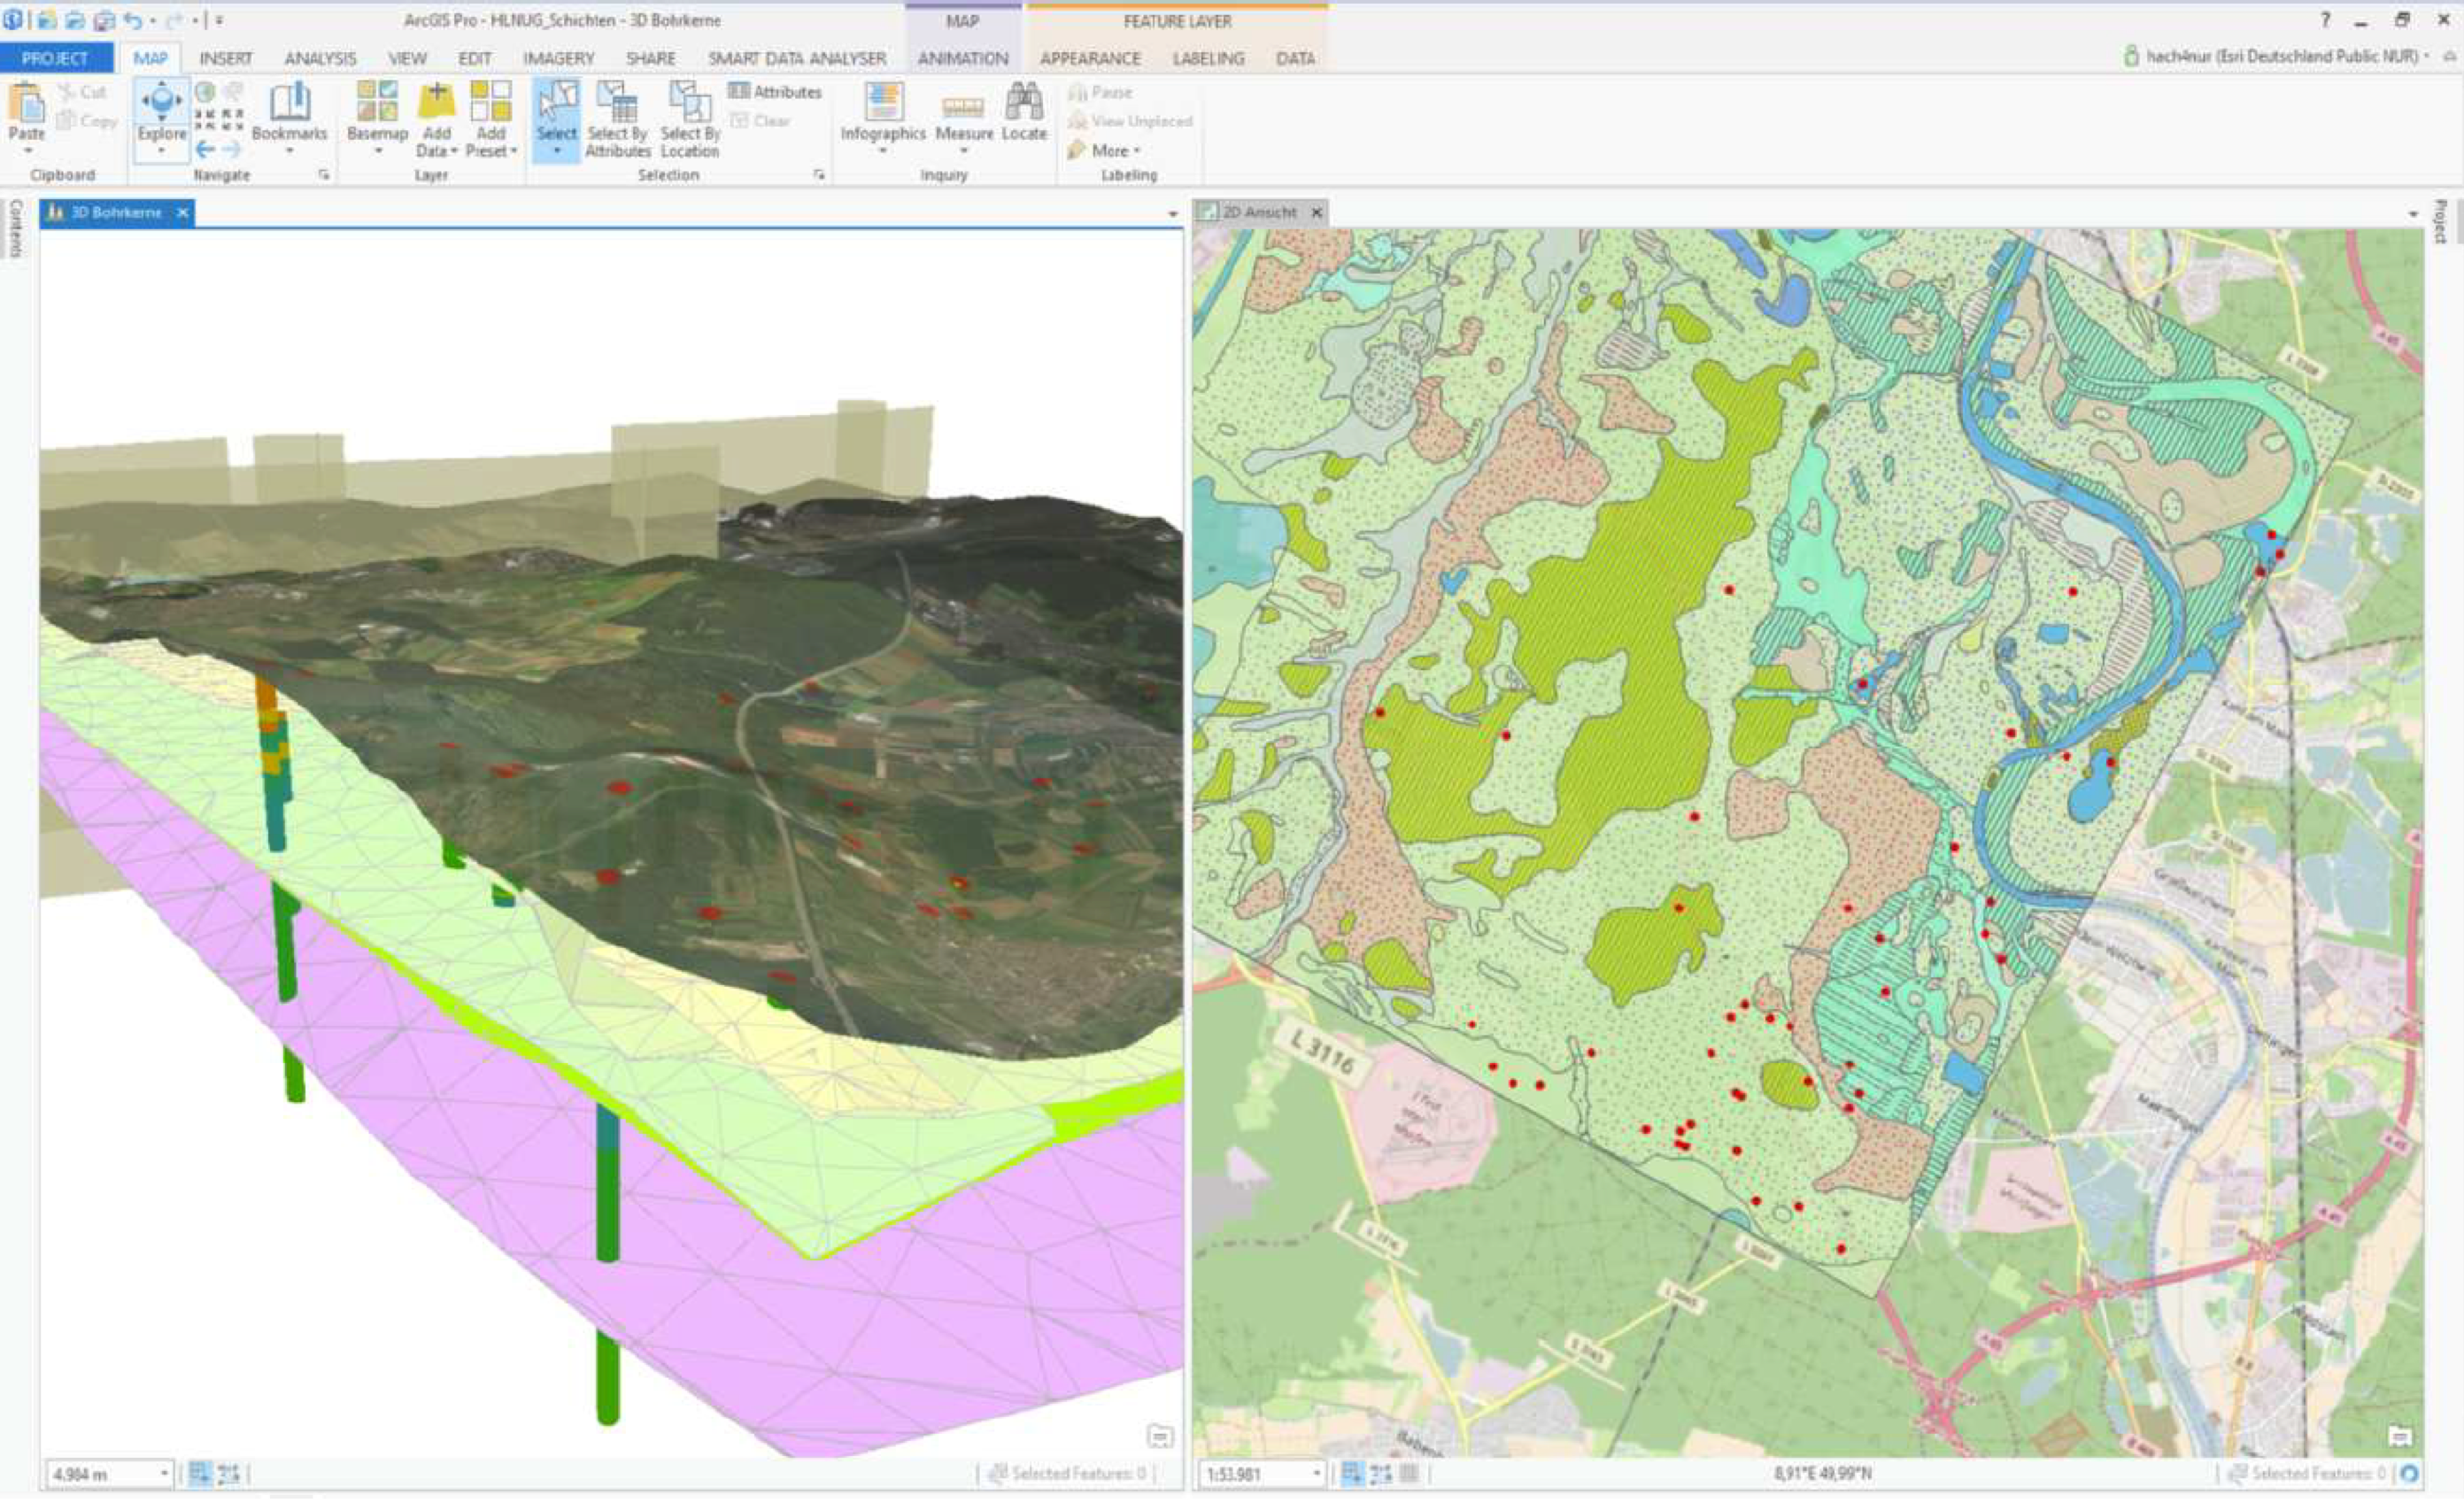Image resolution: width=2464 pixels, height=1510 pixels.
Task: Click the Save project icon
Action: click(103, 20)
